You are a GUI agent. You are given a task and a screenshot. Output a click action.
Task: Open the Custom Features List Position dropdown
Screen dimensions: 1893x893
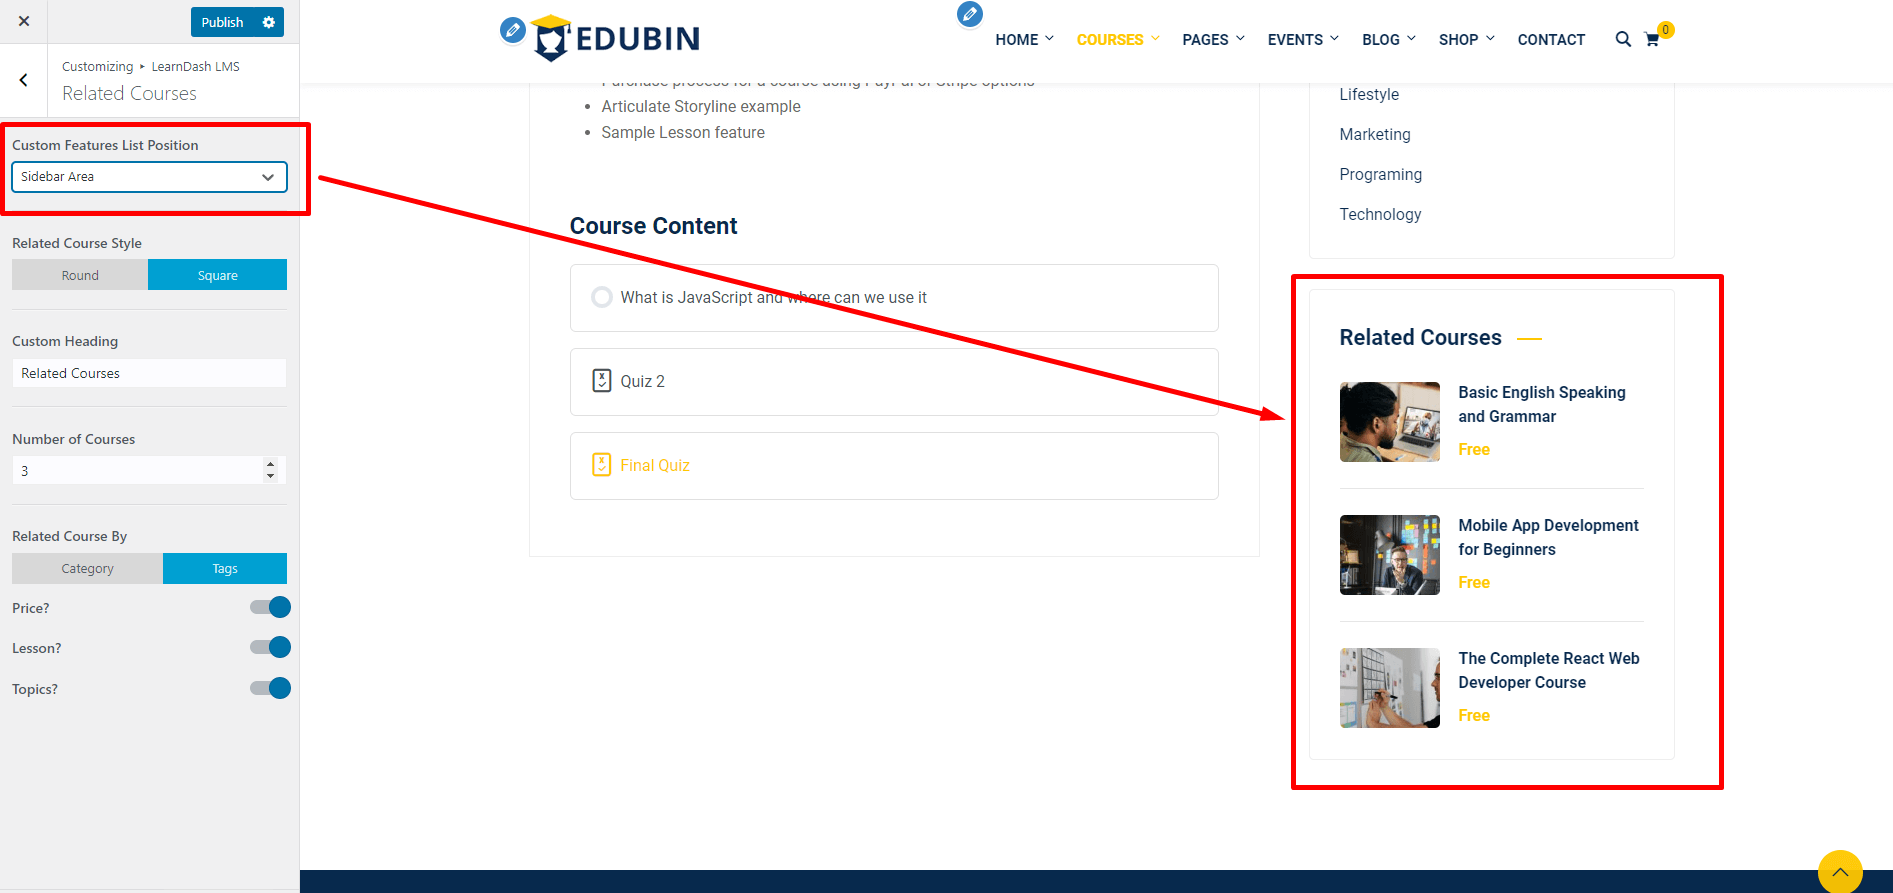149,177
